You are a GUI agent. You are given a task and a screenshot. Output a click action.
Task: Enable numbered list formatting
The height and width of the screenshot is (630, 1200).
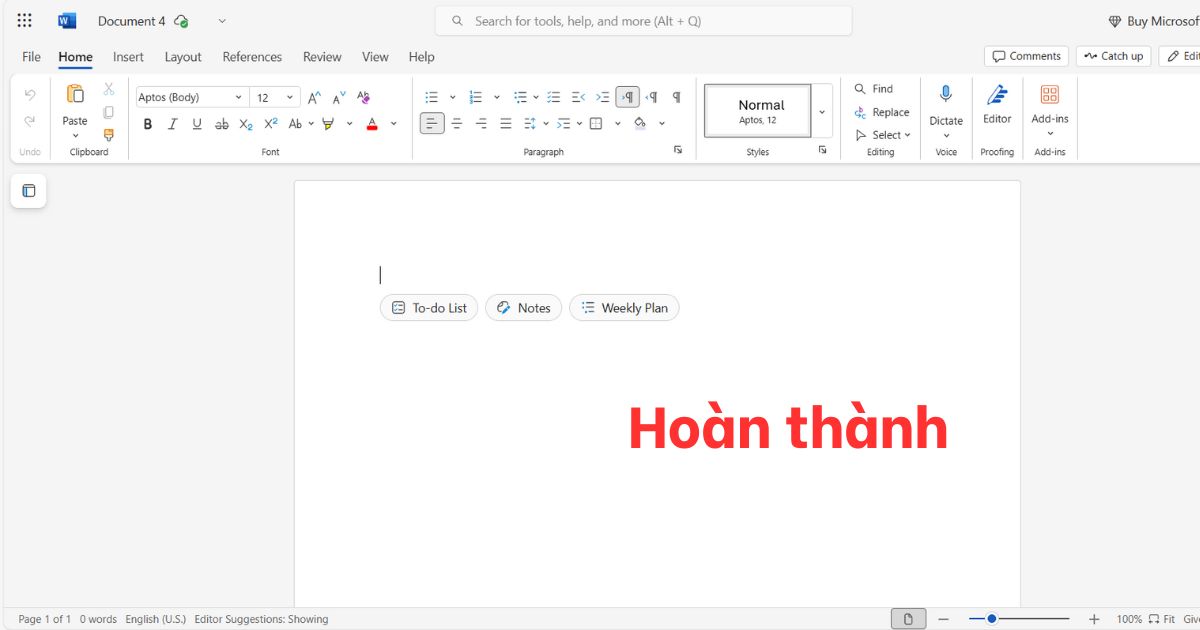click(475, 96)
